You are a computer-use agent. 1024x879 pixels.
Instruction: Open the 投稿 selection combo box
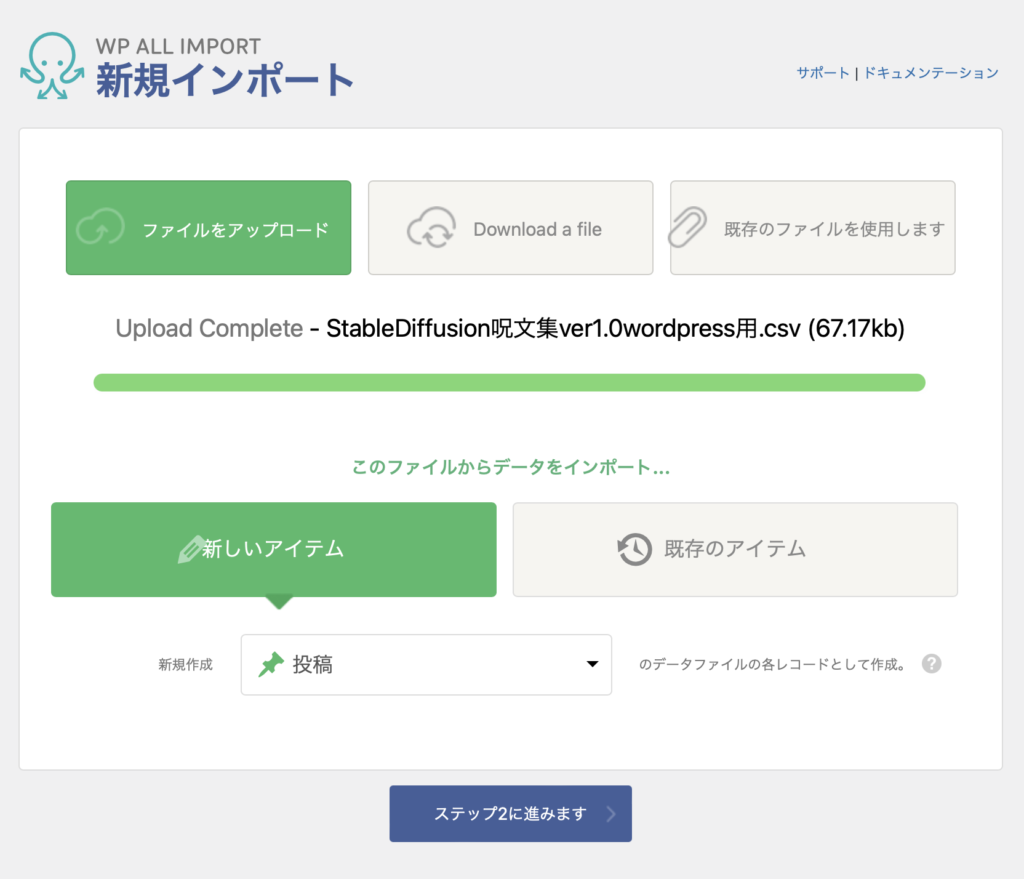pos(425,664)
